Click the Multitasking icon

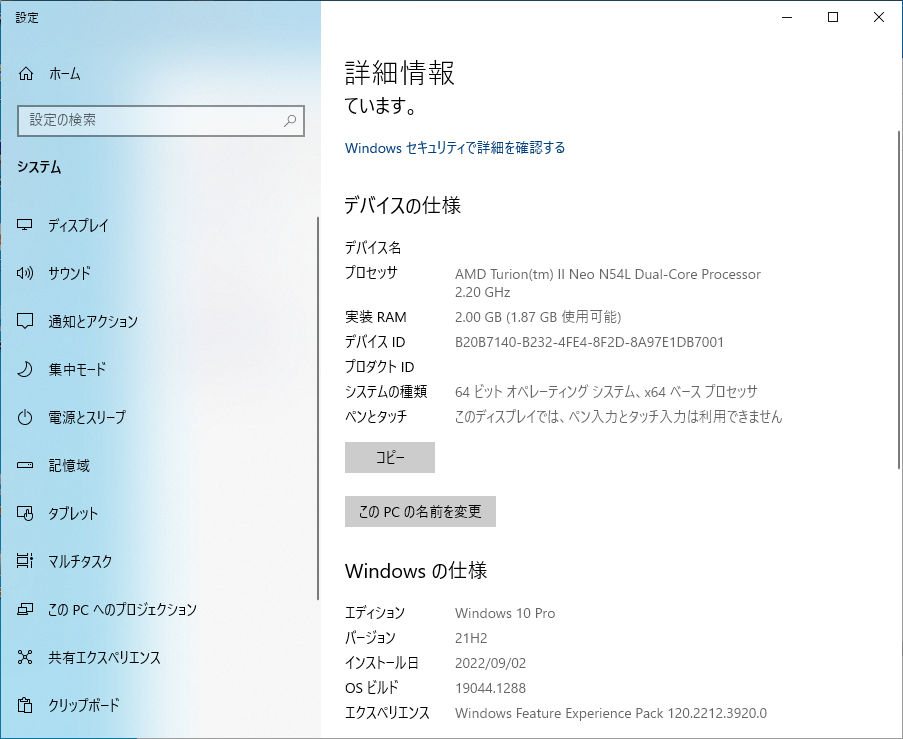pyautogui.click(x=25, y=560)
